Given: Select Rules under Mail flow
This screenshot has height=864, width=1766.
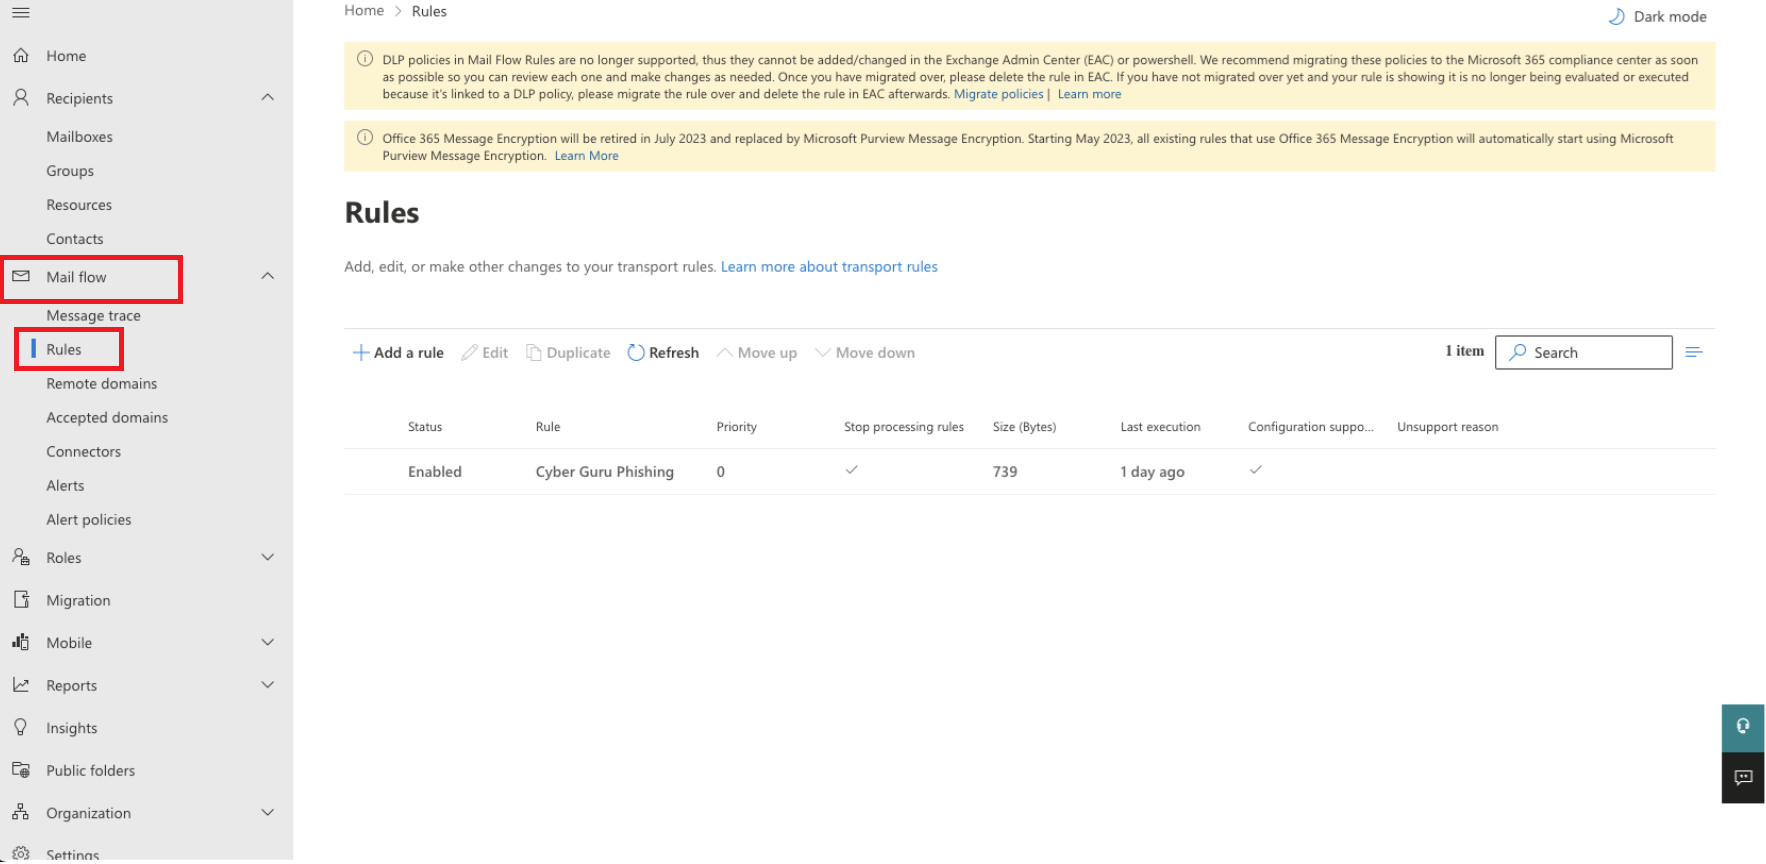Looking at the screenshot, I should point(64,350).
